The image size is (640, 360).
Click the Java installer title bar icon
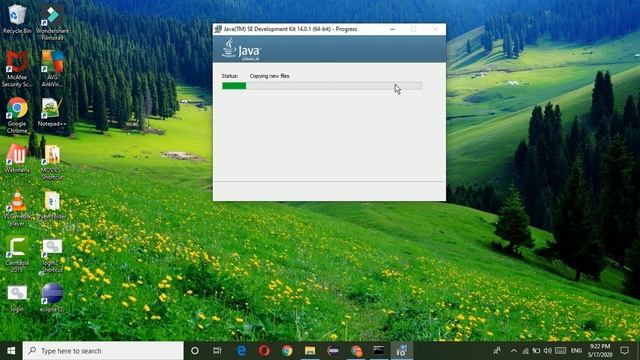[x=218, y=29]
